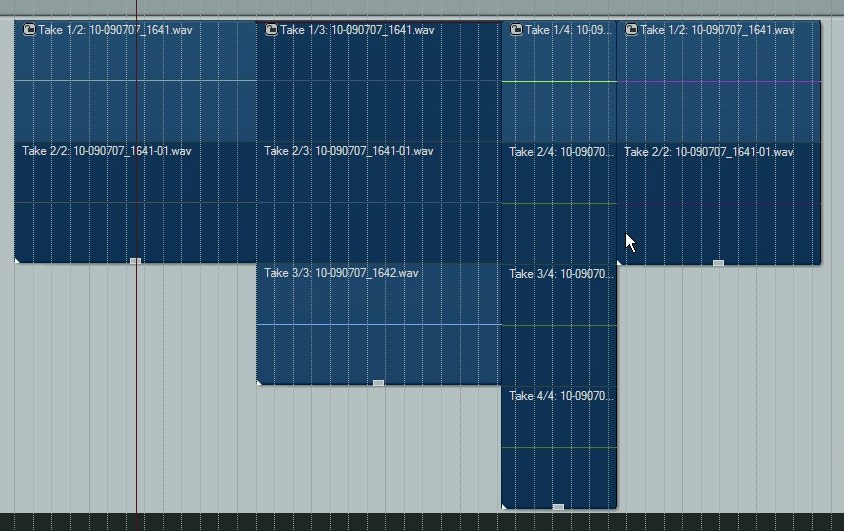Click the gray bottom handle below Take 4/4
The width and height of the screenshot is (844, 531).
558,507
